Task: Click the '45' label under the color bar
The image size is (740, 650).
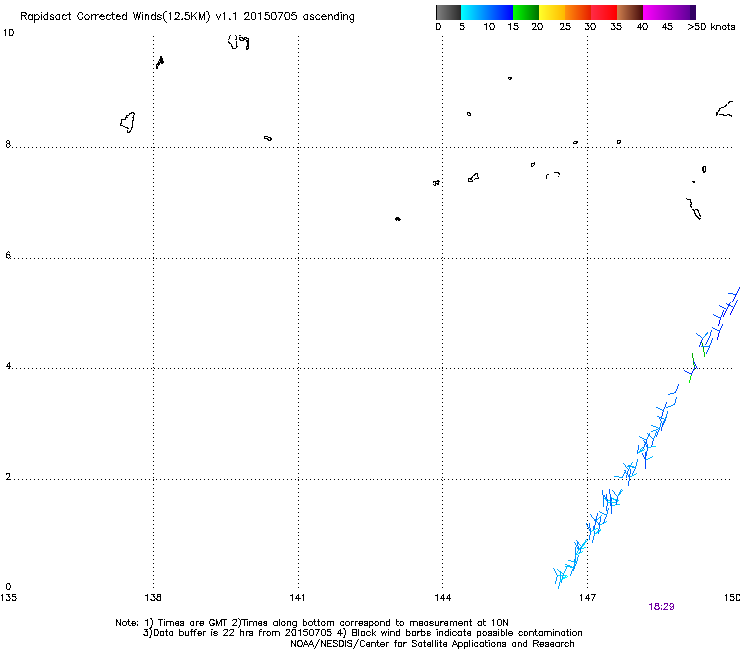Action: click(x=667, y=27)
